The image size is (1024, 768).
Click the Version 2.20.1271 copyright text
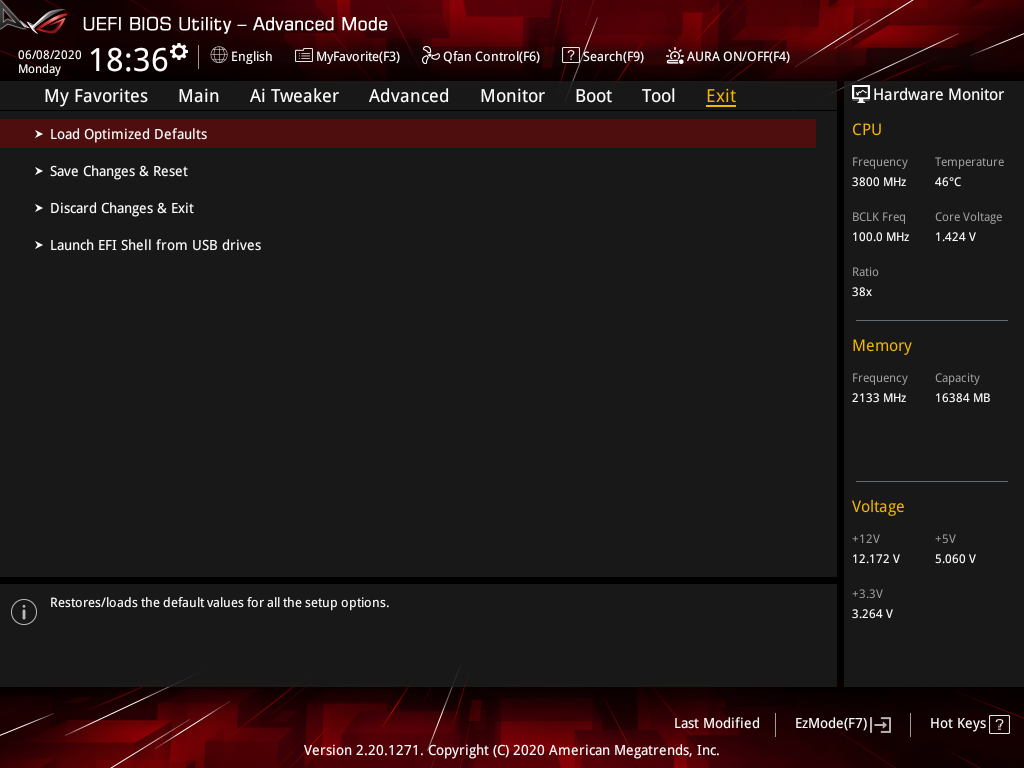tap(511, 750)
